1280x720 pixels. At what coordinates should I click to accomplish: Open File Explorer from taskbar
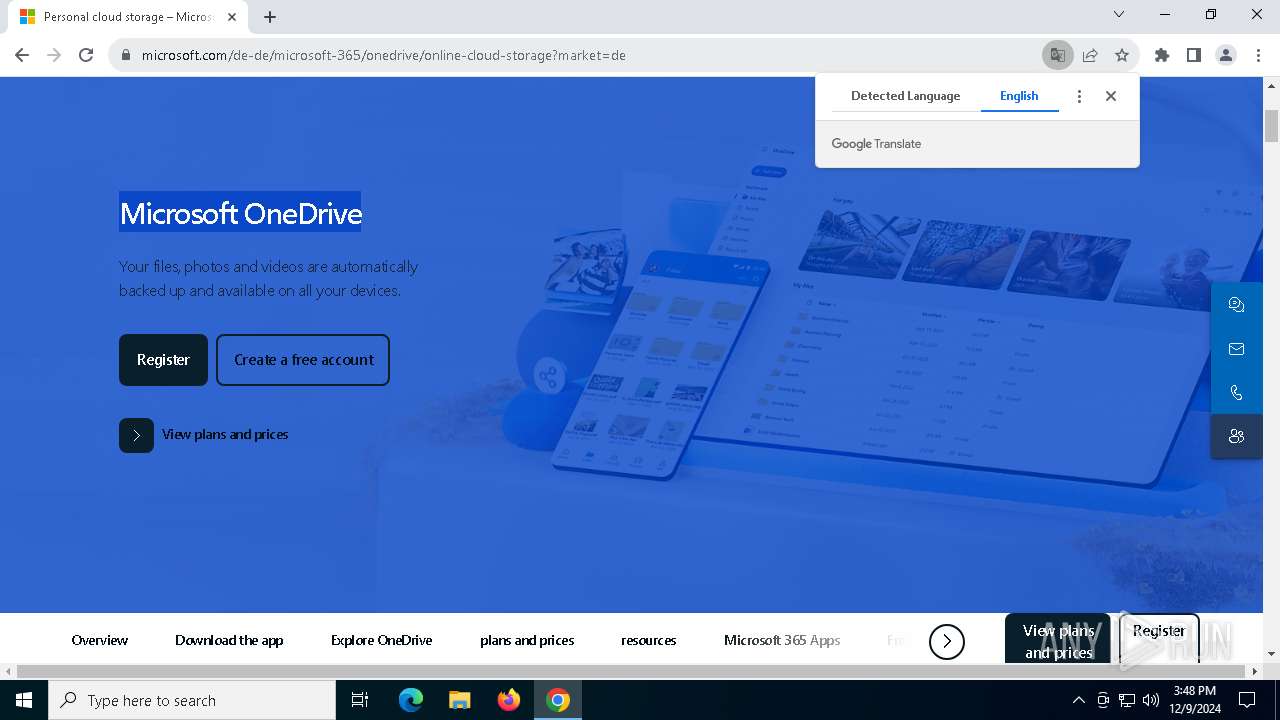click(460, 700)
